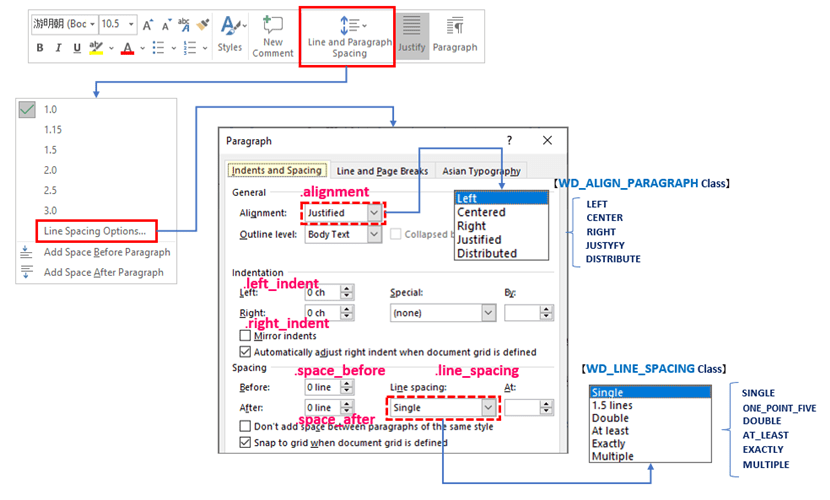The width and height of the screenshot is (830, 500).
Task: Open the Styles gallery
Action: click(230, 34)
